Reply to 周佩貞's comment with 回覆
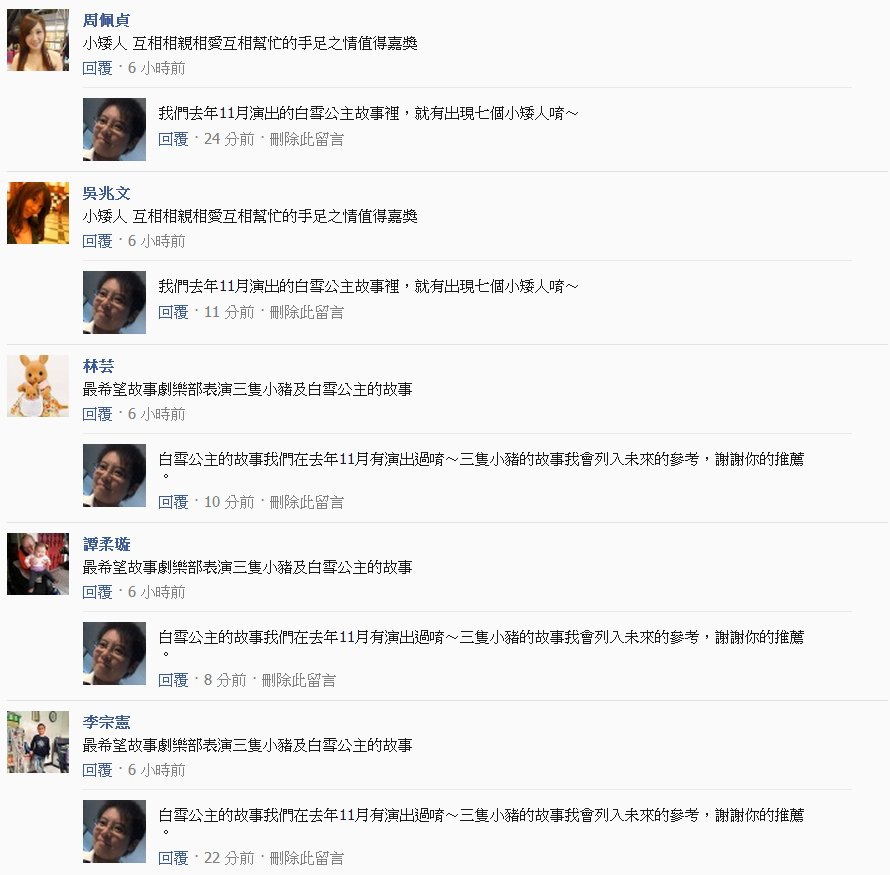The image size is (890, 875). 97,68
